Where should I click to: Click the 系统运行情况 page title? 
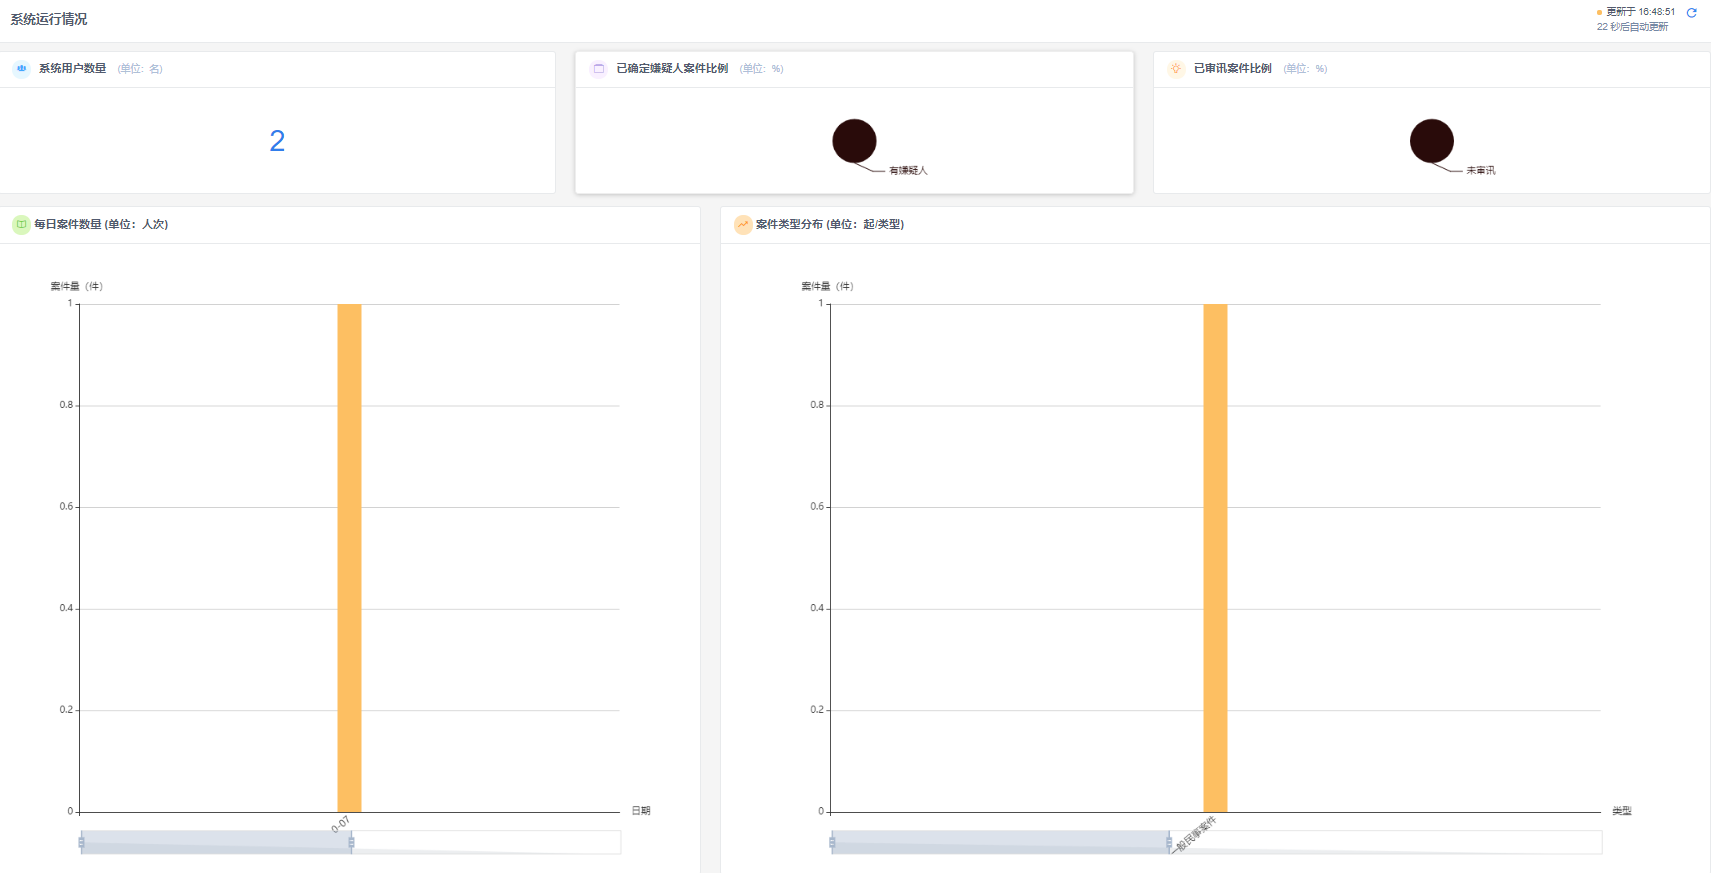coord(49,19)
